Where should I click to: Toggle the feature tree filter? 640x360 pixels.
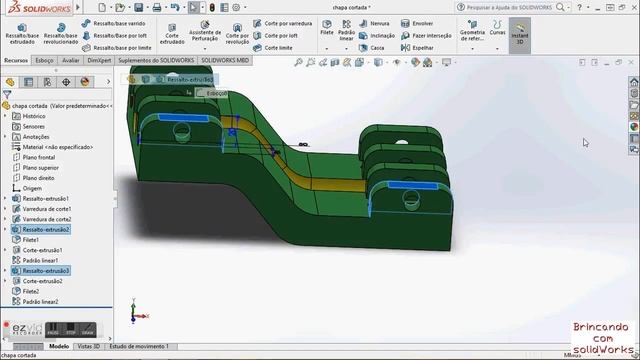tap(7, 95)
